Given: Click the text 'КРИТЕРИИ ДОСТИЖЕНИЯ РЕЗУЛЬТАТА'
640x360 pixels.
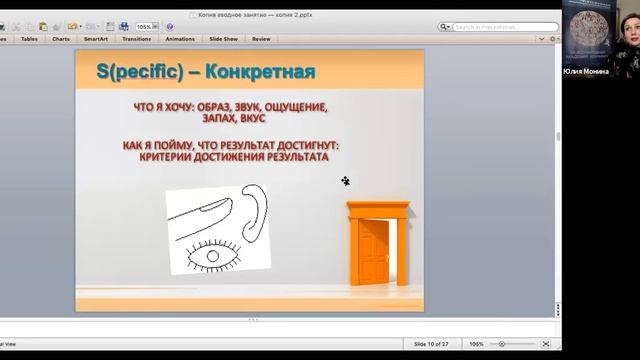Looking at the screenshot, I should pos(234,157).
